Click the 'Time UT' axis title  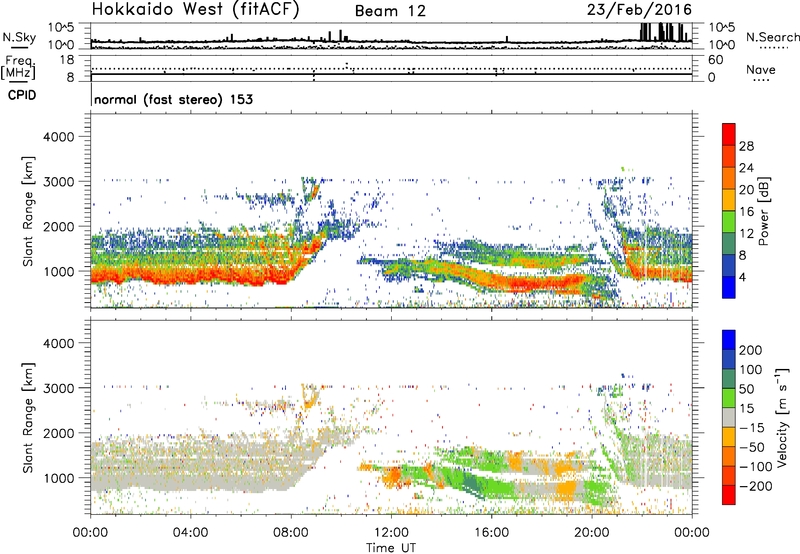point(391,548)
